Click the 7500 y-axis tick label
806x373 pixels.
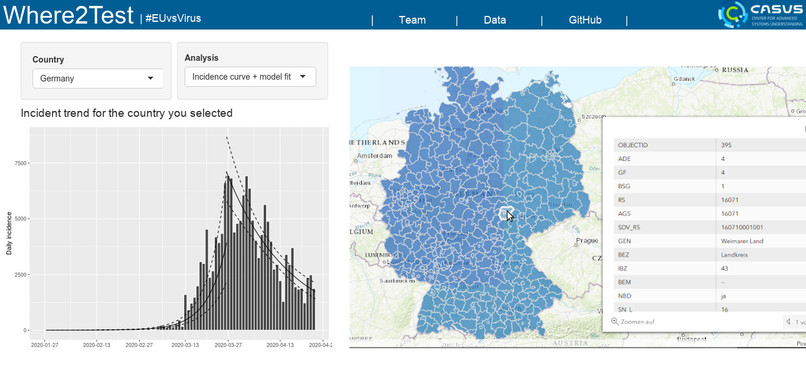pyautogui.click(x=21, y=163)
